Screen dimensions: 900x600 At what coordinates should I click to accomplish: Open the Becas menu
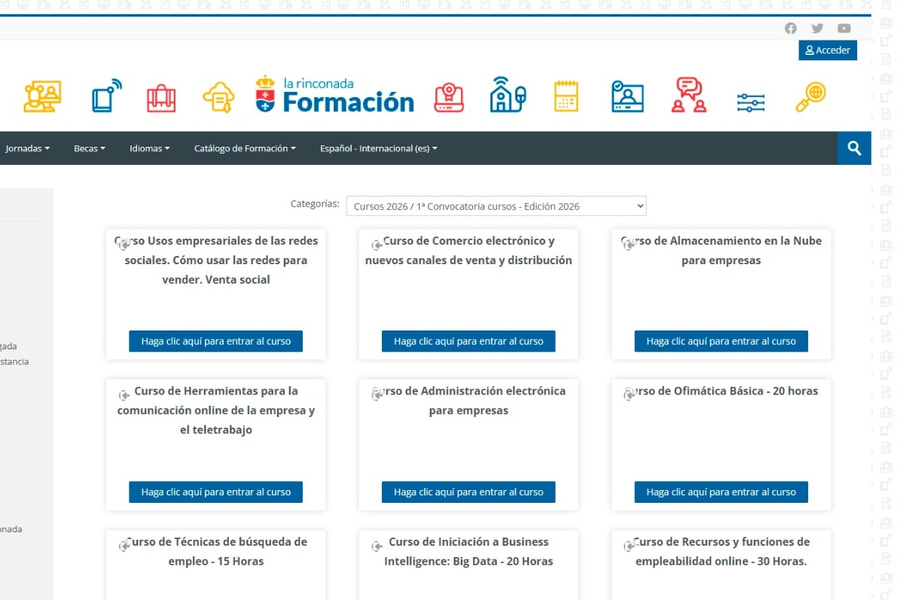[x=88, y=147]
